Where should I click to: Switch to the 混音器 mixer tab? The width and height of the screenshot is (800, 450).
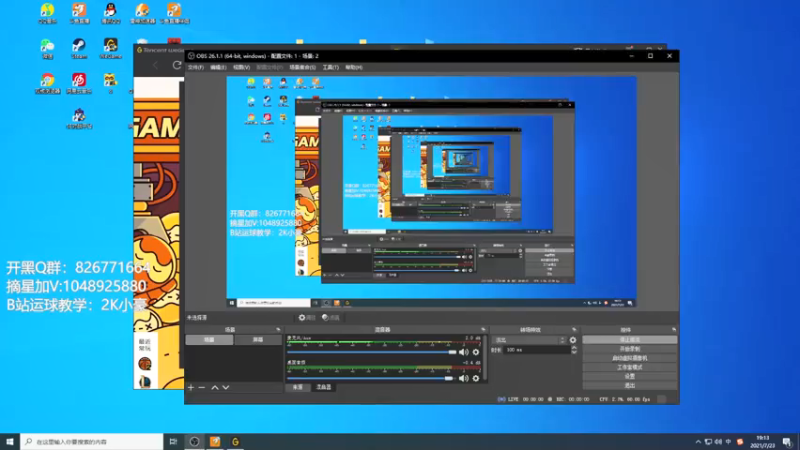point(324,387)
